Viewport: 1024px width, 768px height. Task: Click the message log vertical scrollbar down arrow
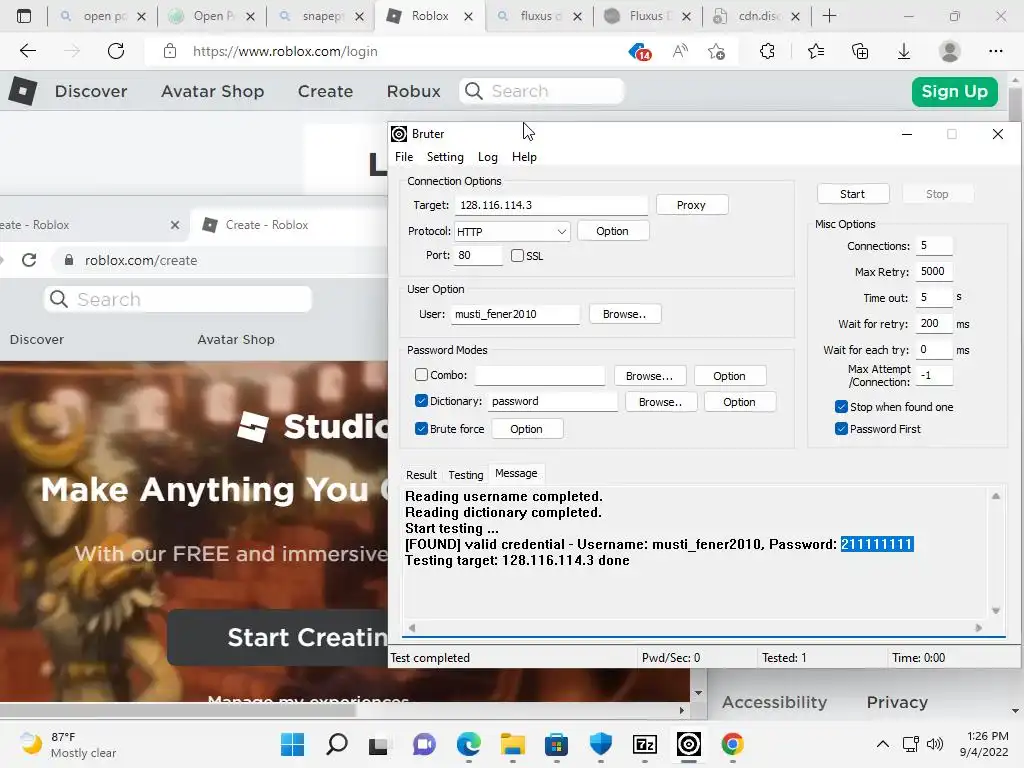coord(995,611)
